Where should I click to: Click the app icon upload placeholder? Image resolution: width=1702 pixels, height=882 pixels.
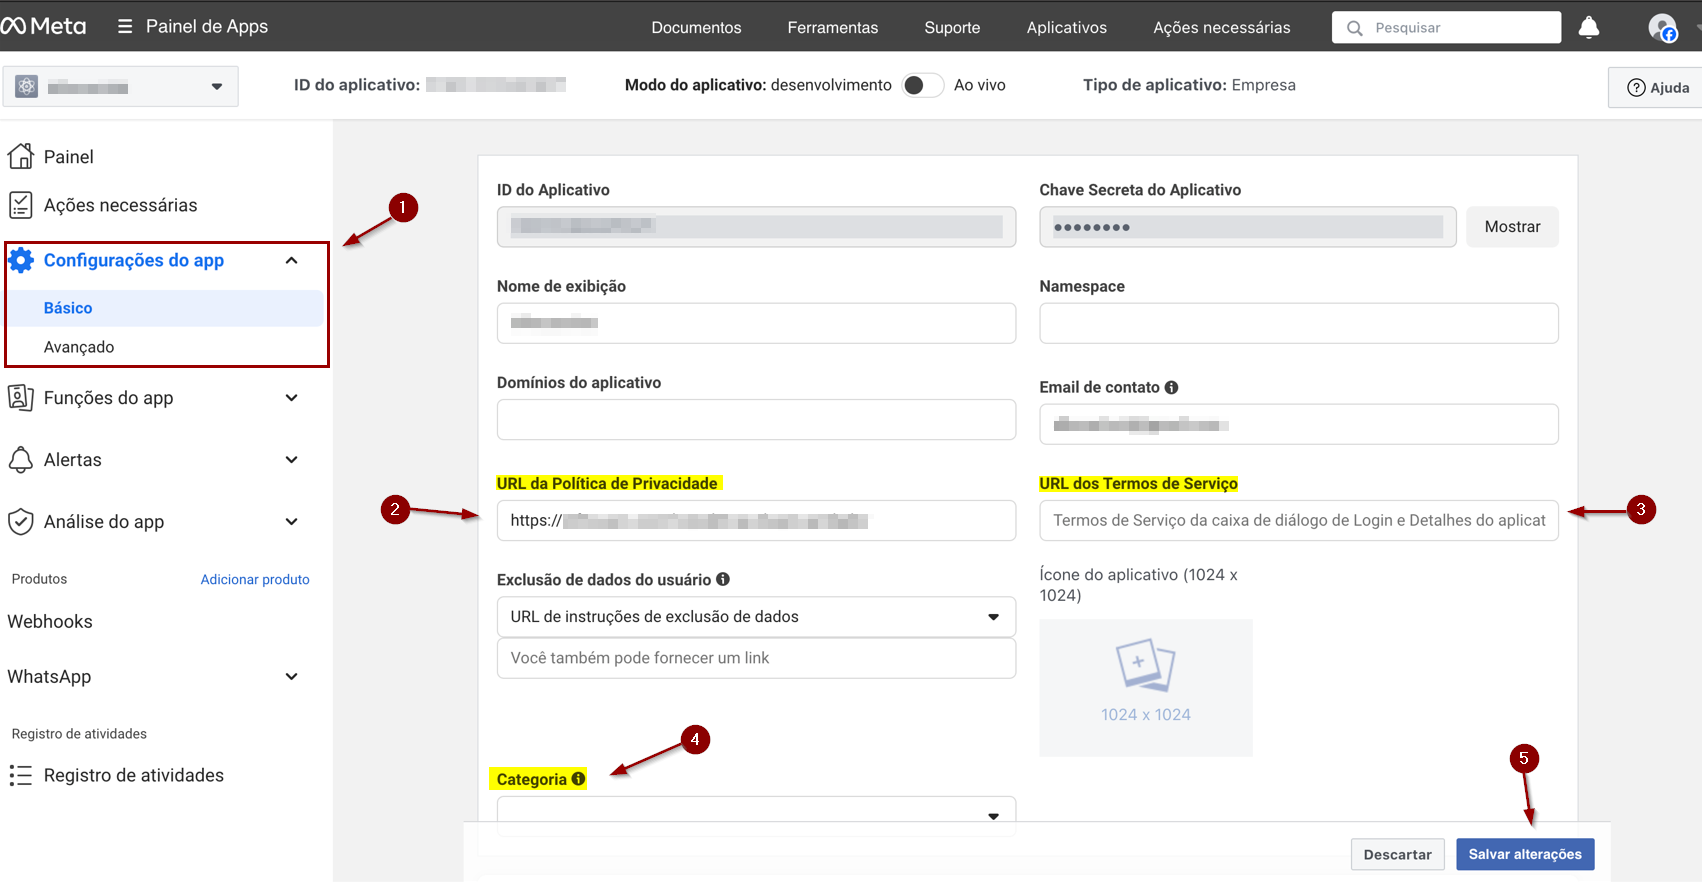pos(1145,687)
